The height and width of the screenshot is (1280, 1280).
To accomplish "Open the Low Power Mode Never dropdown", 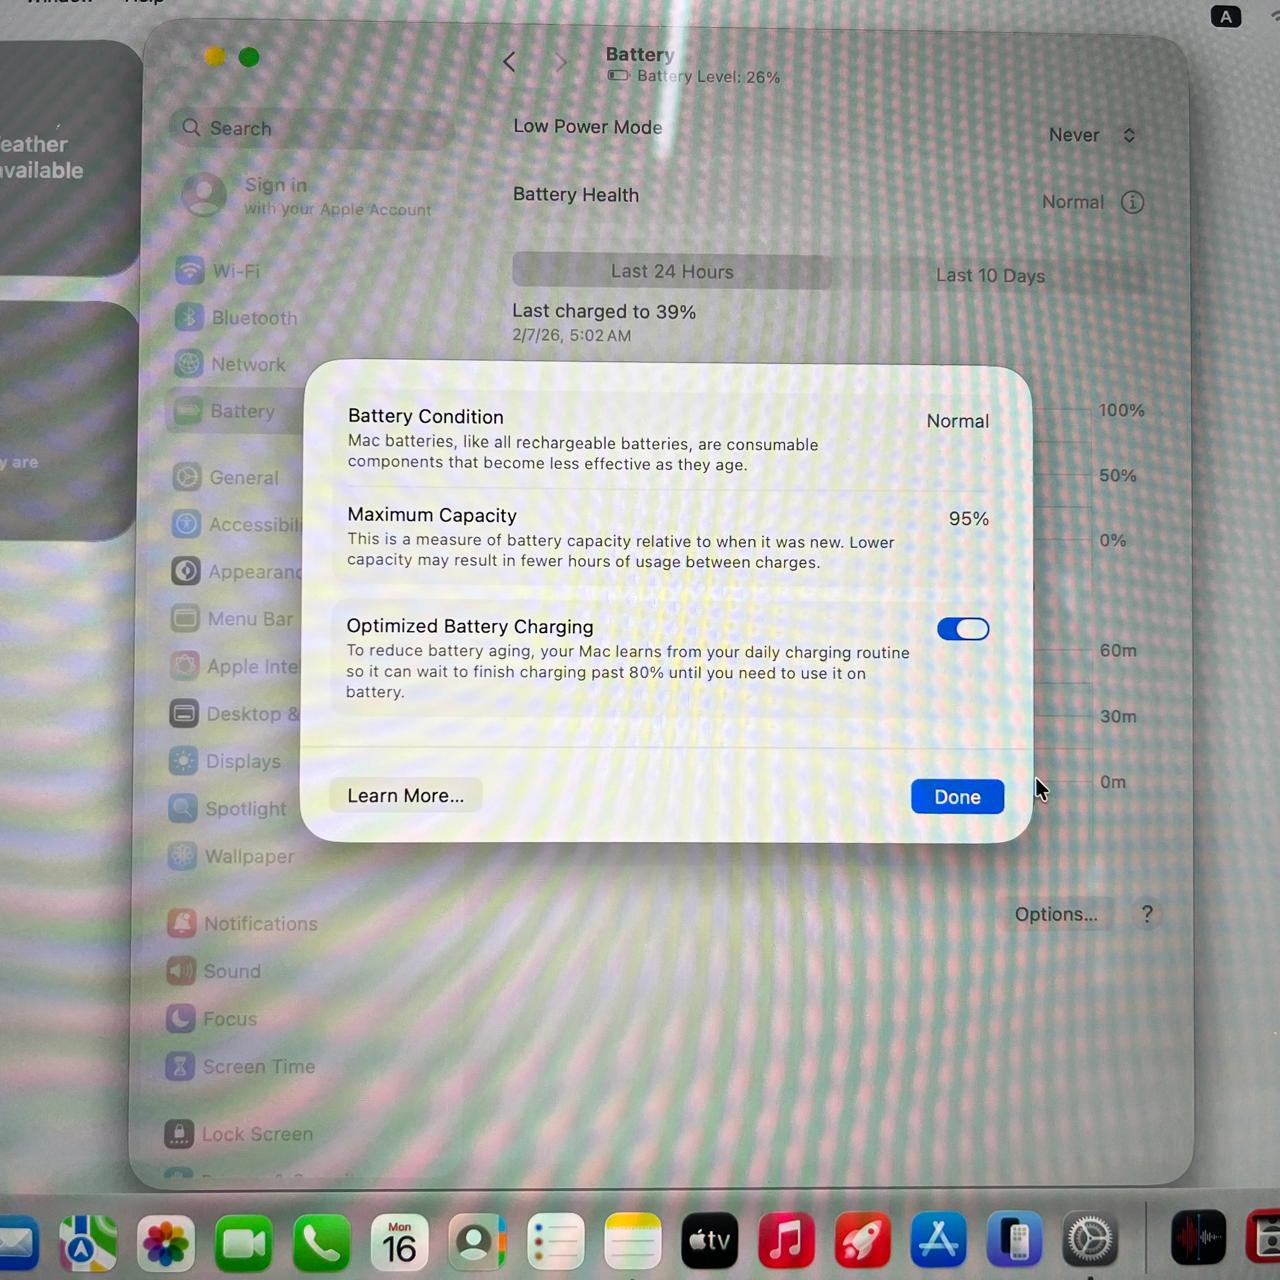I will pos(1092,135).
